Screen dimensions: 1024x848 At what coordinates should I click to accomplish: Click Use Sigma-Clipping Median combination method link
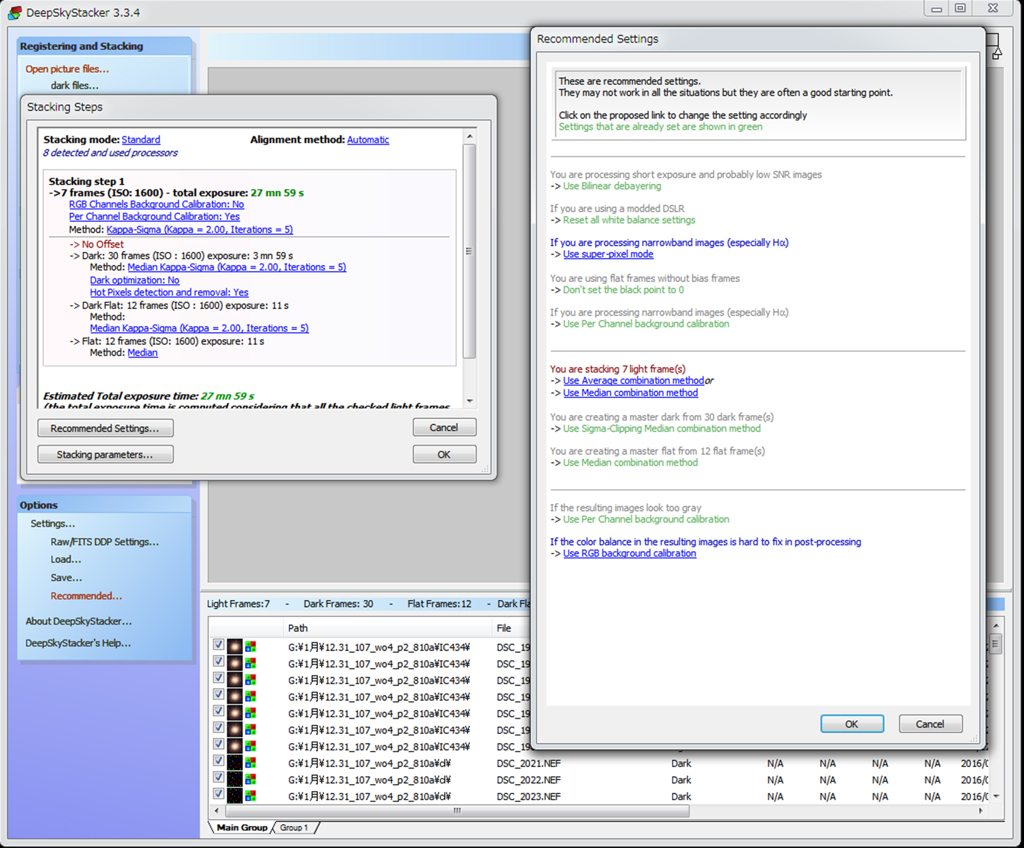coord(662,429)
